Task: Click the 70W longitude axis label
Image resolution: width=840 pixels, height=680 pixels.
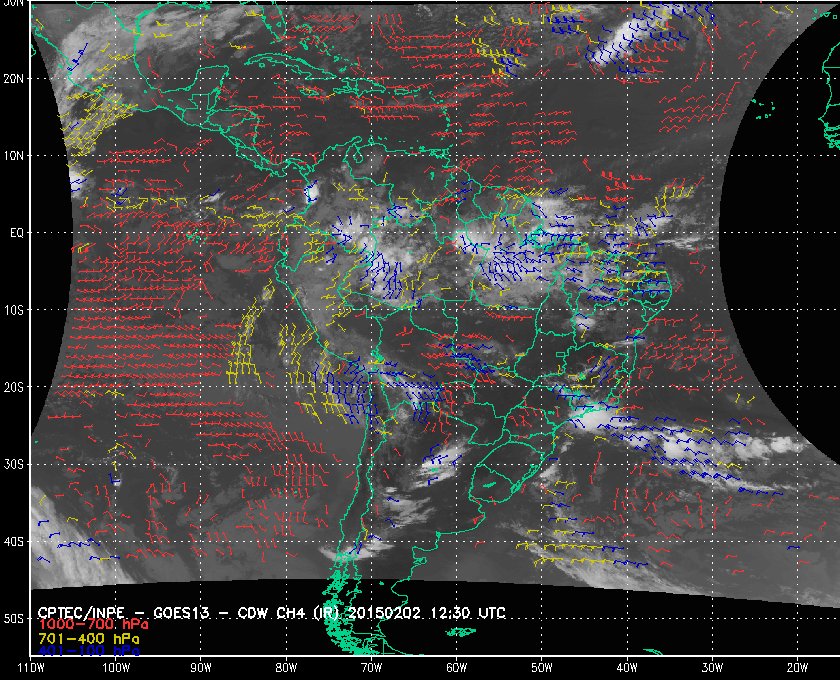Action: 371,666
